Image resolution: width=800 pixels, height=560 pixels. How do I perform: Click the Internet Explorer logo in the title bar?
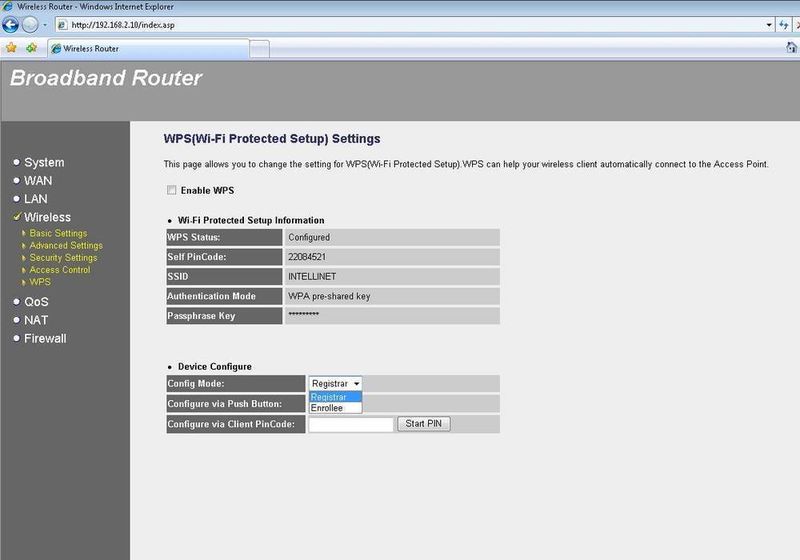(8, 7)
